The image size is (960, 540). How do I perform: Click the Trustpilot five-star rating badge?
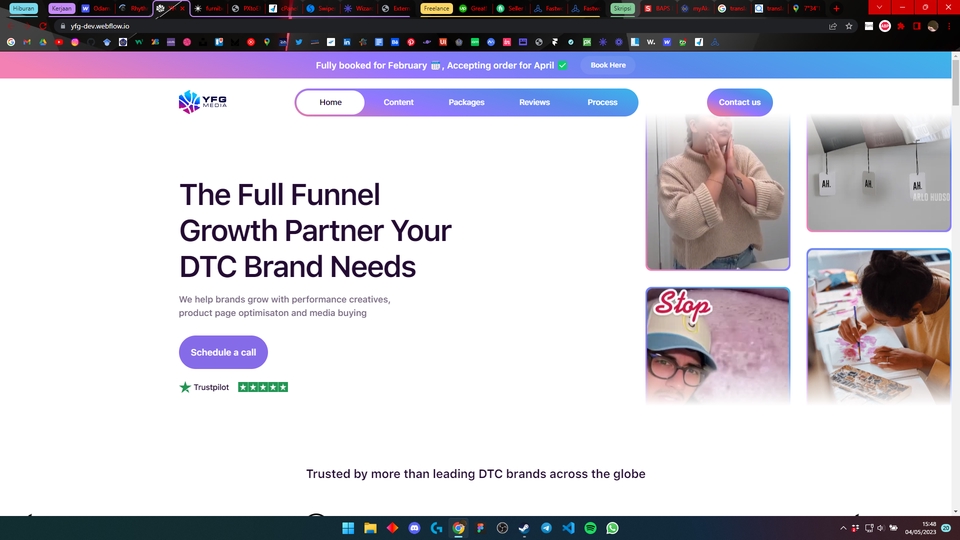coord(263,387)
